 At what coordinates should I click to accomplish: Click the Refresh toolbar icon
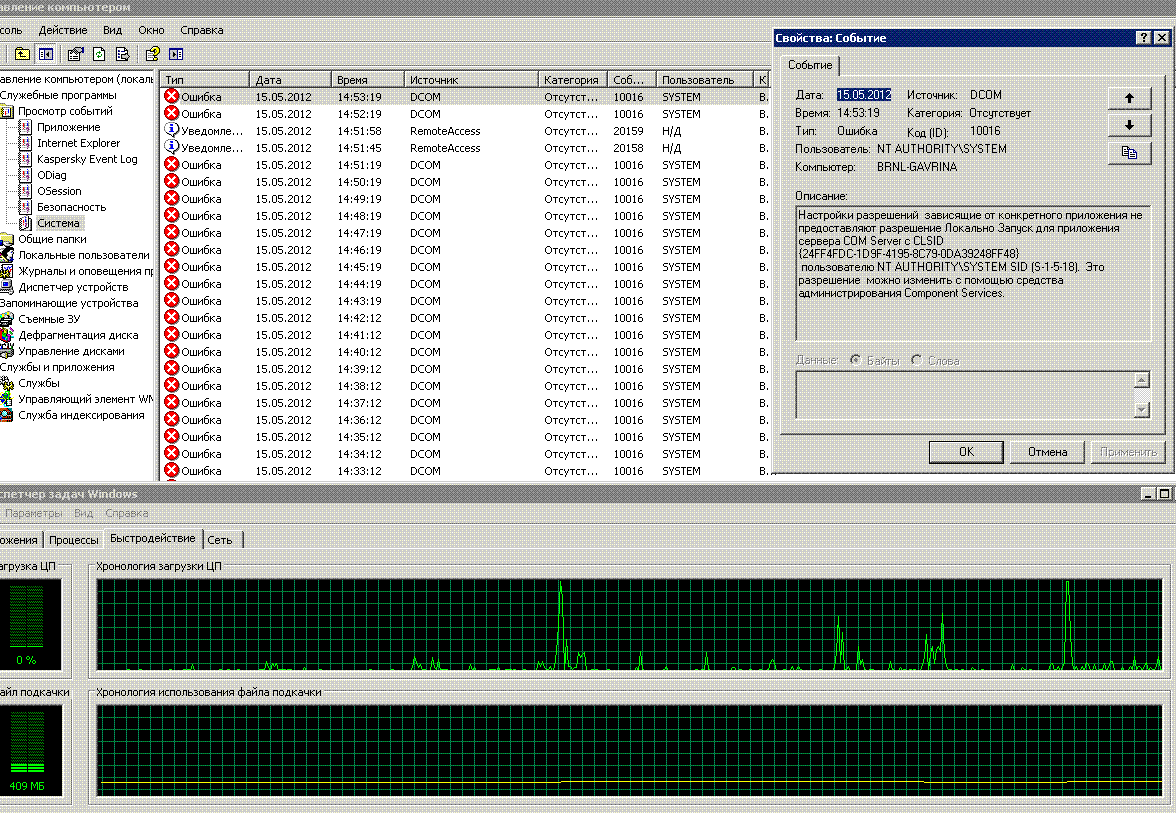pos(99,54)
